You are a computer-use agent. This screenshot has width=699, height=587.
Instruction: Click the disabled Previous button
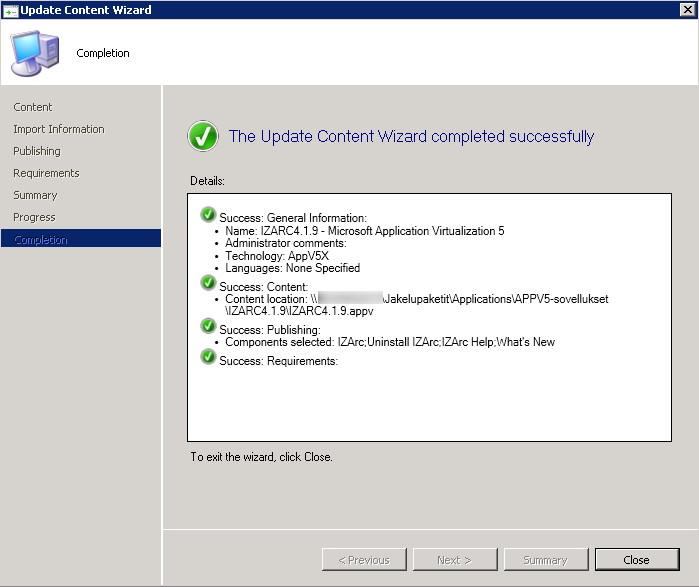[364, 559]
